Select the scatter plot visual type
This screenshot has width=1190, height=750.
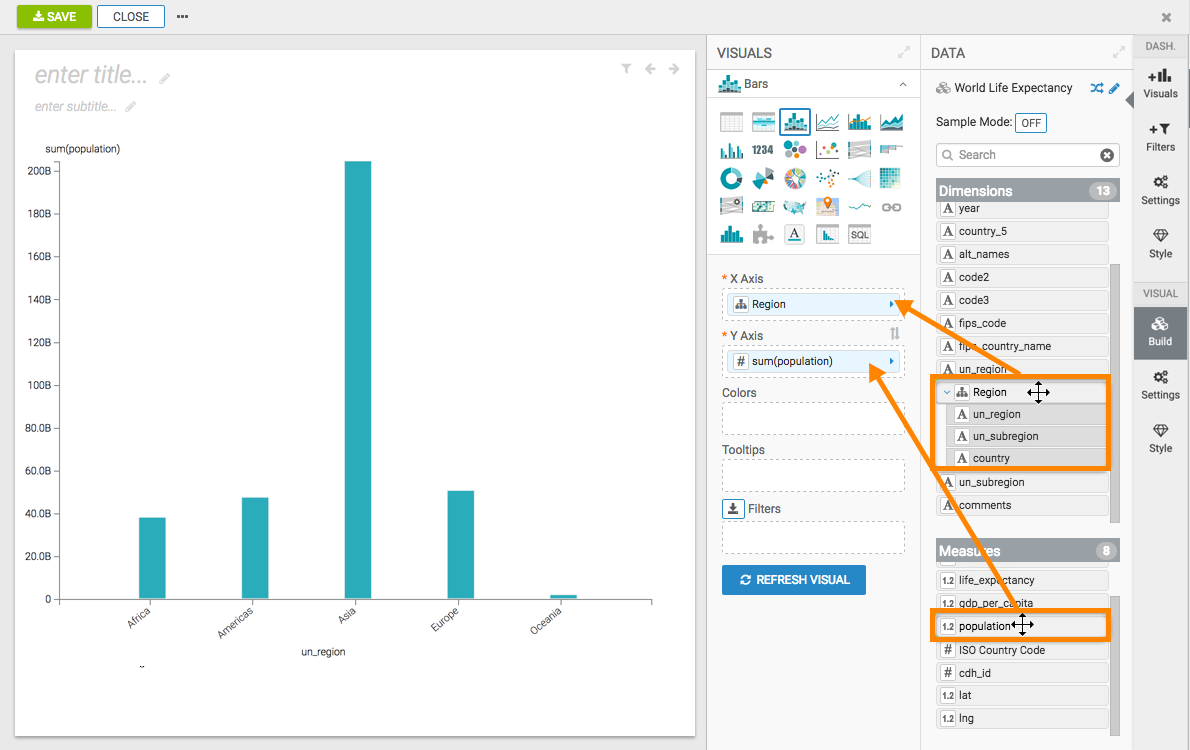[827, 150]
